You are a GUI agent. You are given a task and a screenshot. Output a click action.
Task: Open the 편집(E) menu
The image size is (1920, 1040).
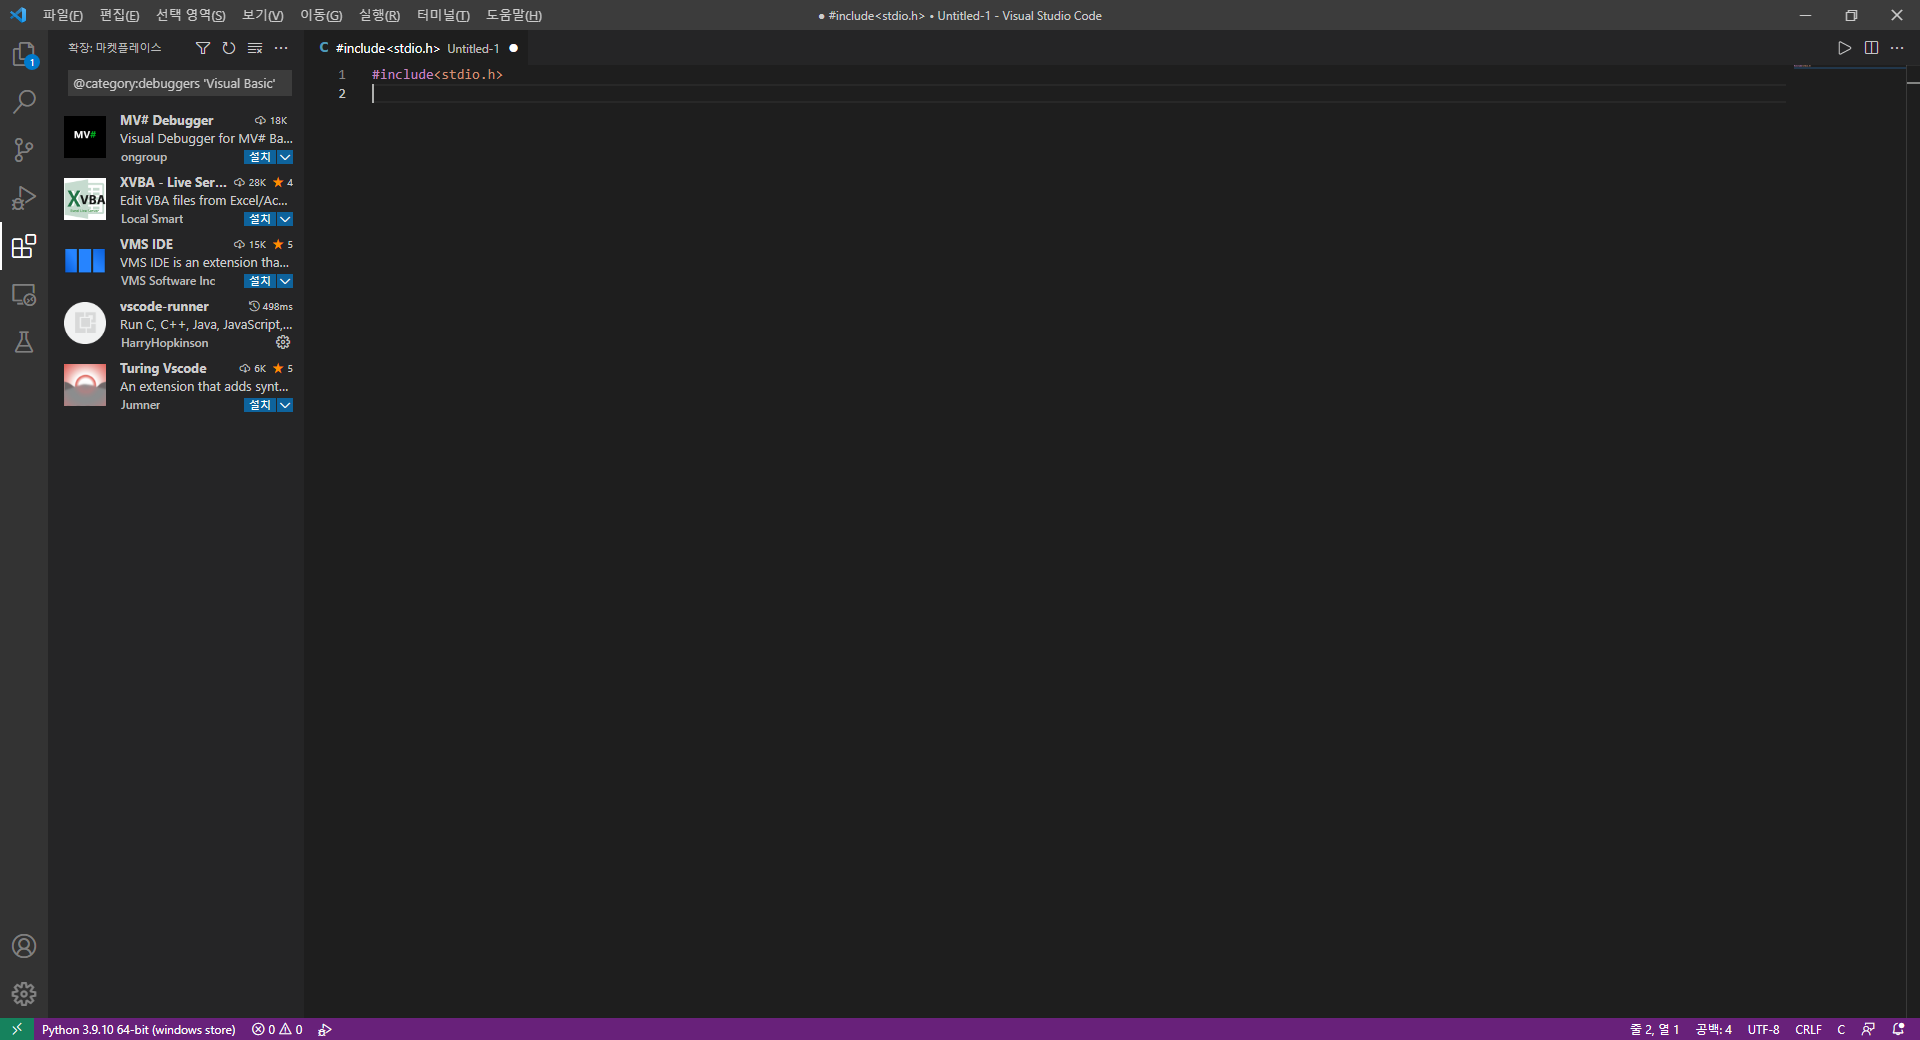(x=119, y=15)
